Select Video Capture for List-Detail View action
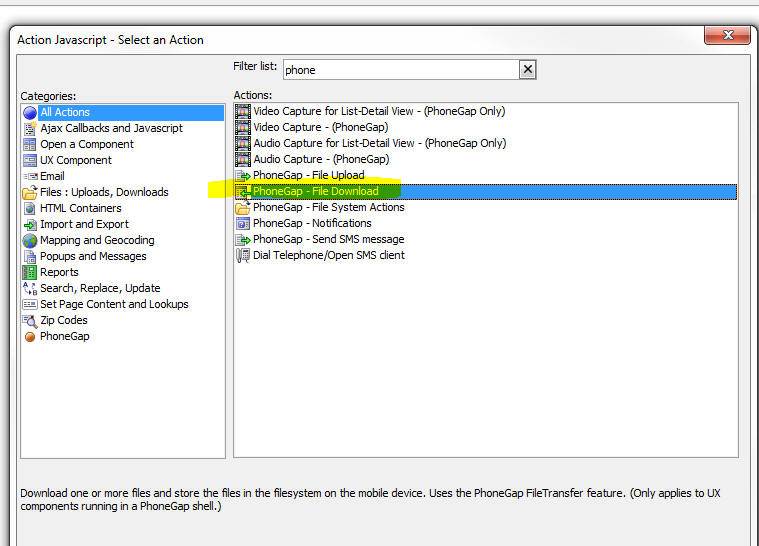Screen dimensions: 759x546 (379, 111)
